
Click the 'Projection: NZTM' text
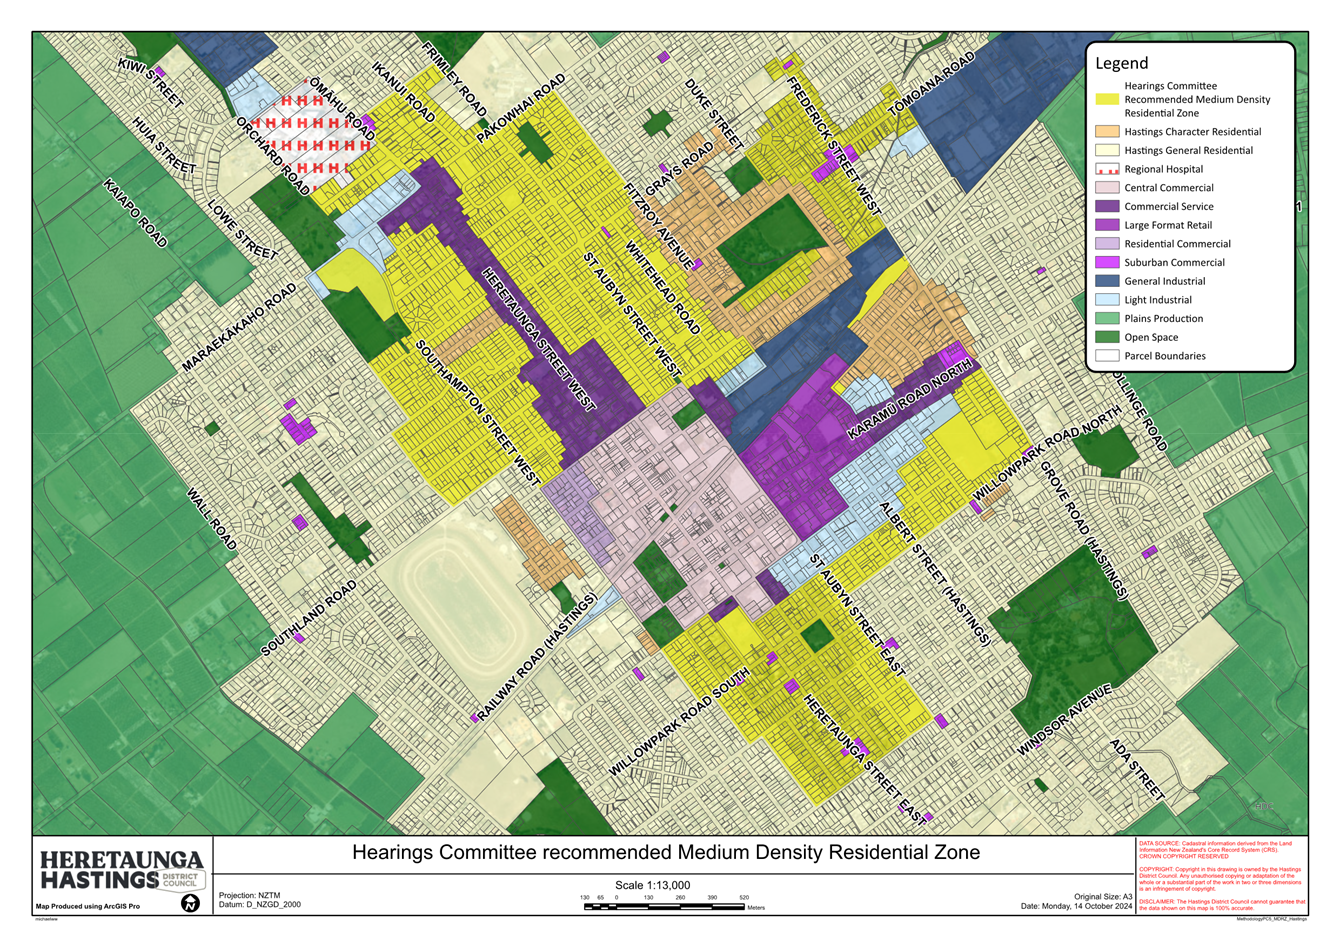pos(251,895)
